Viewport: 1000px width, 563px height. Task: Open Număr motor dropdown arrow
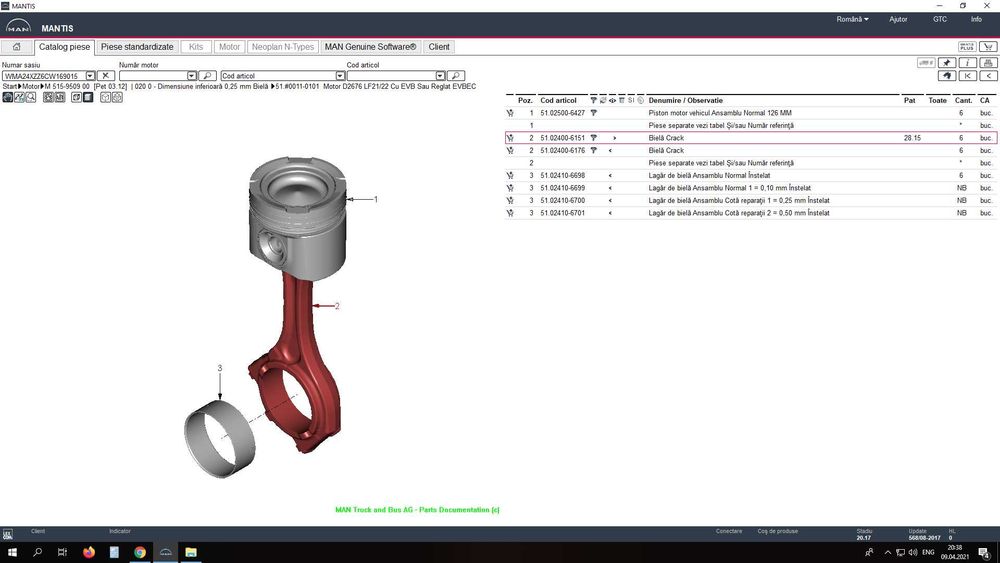[191, 76]
